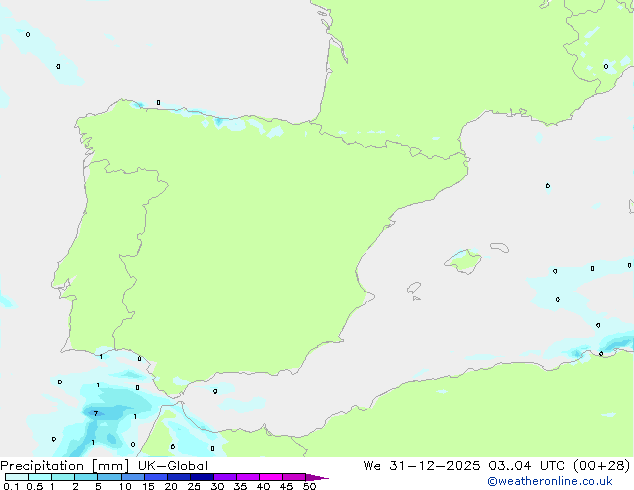Select the 10–15 mm legend swatch
The height and width of the screenshot is (490, 634).
pyautogui.click(x=133, y=477)
